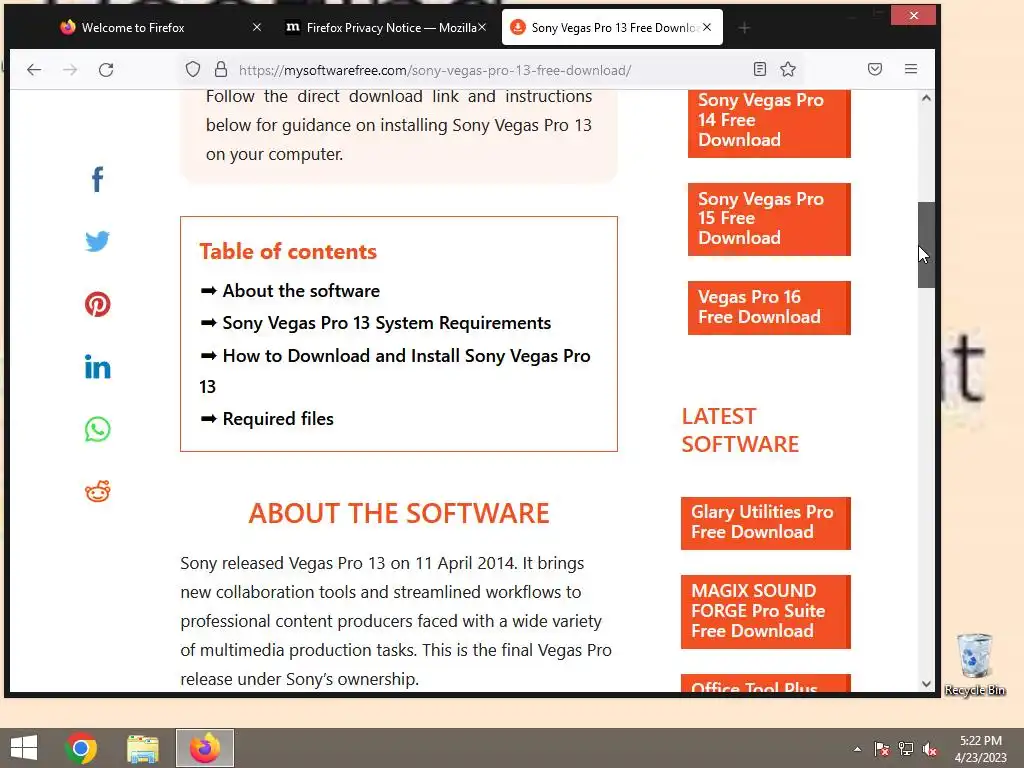Click scrollbar down arrow
1024x768 pixels.
pos(926,684)
